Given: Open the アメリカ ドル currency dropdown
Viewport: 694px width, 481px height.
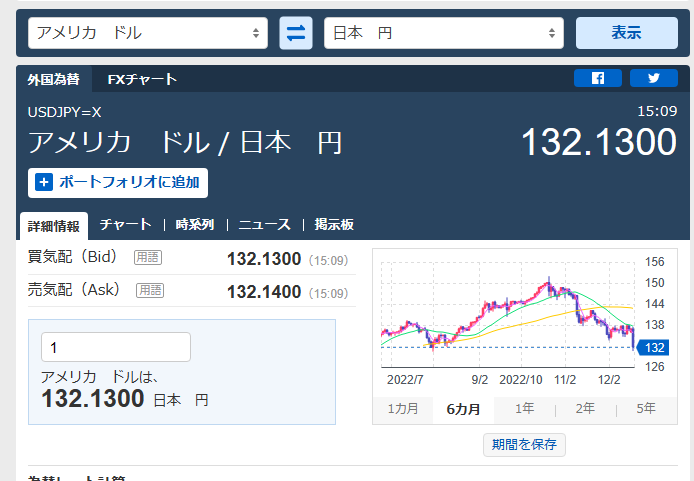Looking at the screenshot, I should 148,33.
